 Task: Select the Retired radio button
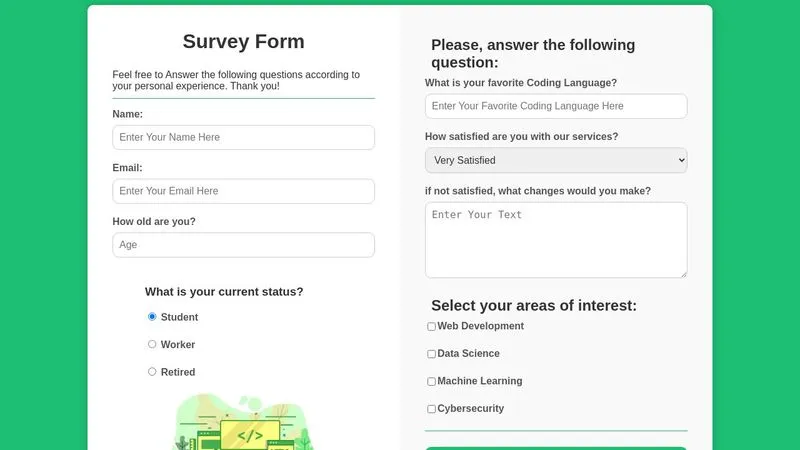click(152, 372)
